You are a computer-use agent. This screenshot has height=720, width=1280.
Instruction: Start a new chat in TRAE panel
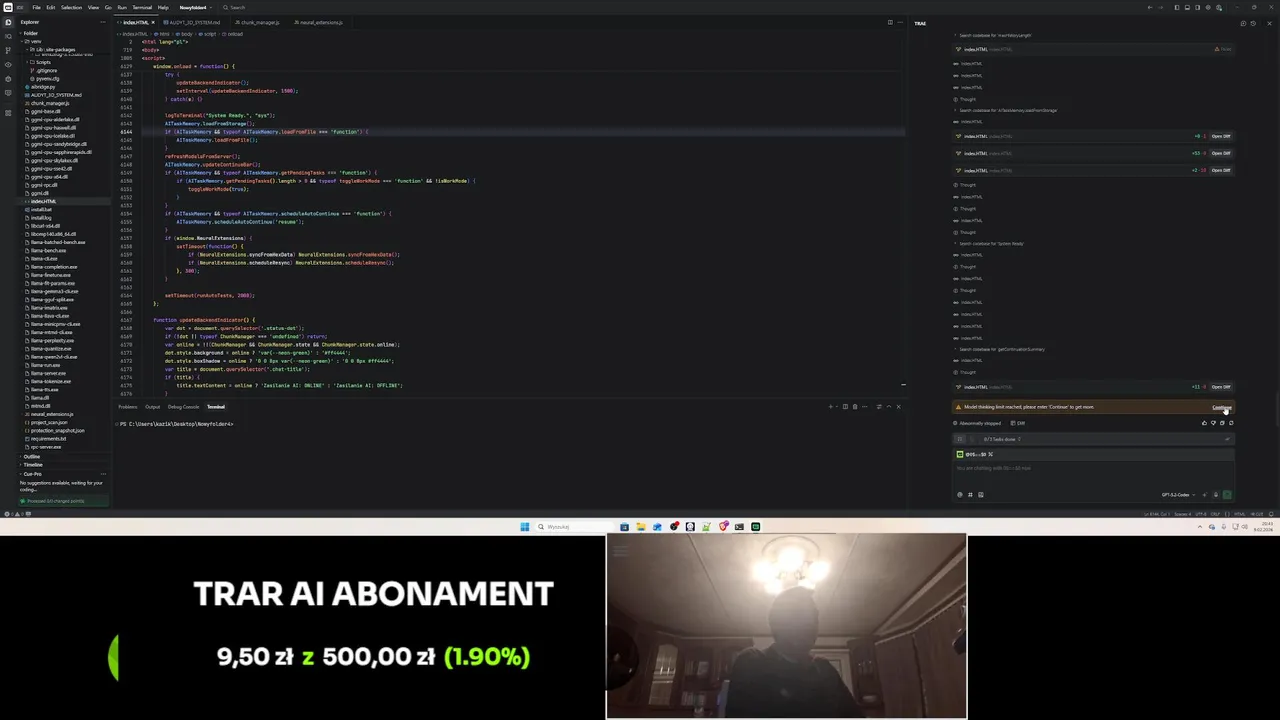point(1243,23)
